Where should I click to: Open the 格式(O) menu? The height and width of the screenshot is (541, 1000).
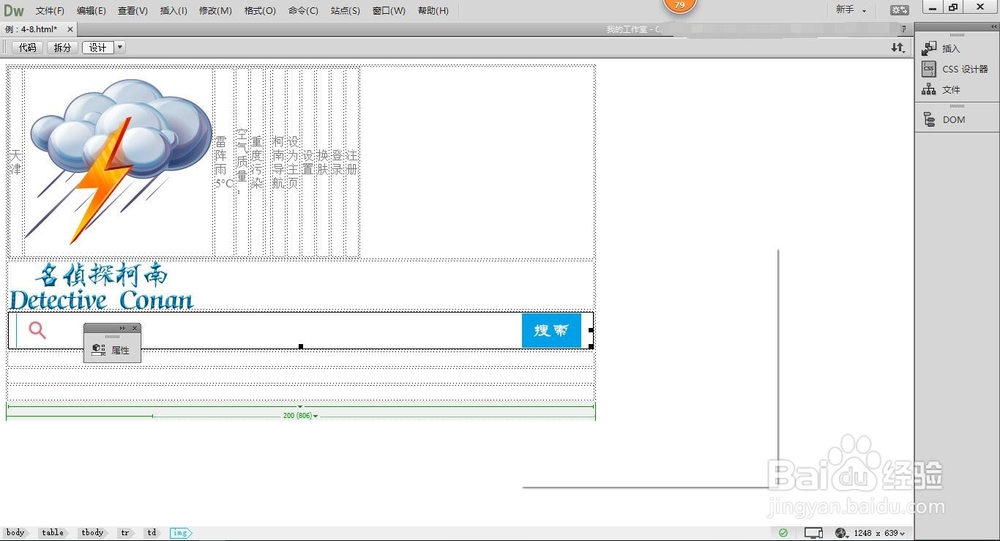tap(260, 10)
